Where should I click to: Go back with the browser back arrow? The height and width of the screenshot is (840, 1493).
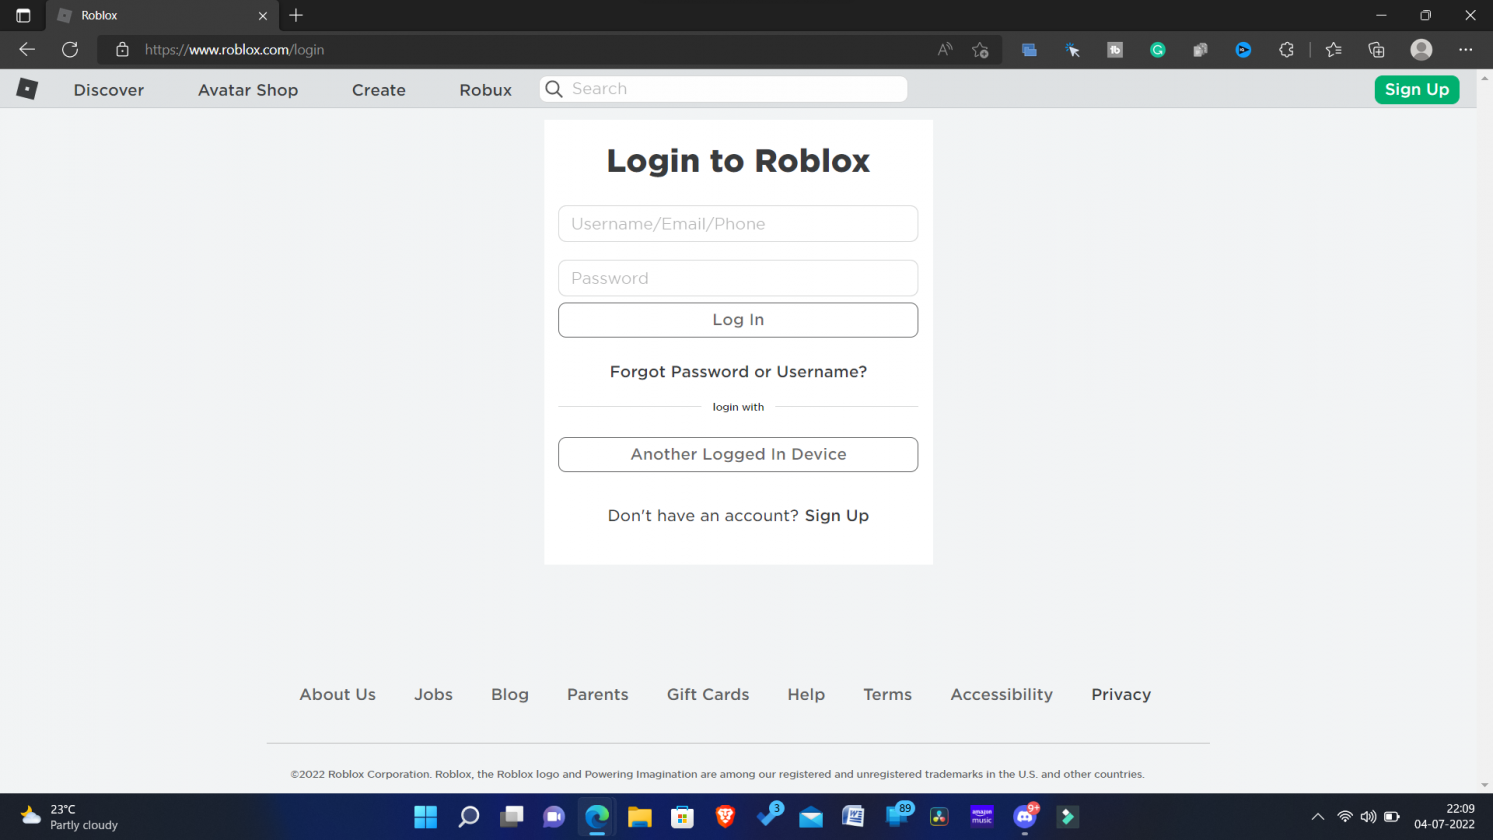pos(27,49)
